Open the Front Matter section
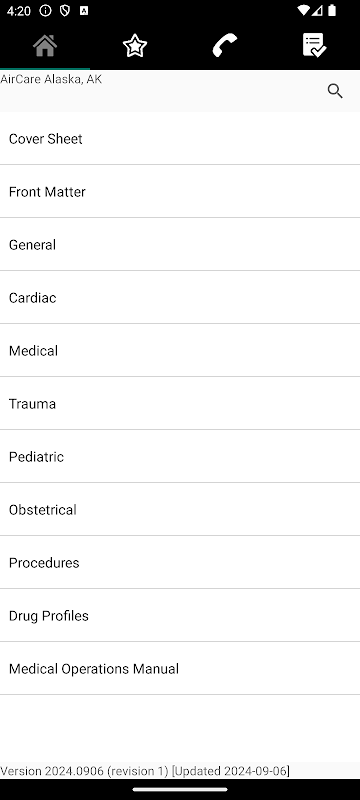Screen dimensions: 360x800 point(180,191)
